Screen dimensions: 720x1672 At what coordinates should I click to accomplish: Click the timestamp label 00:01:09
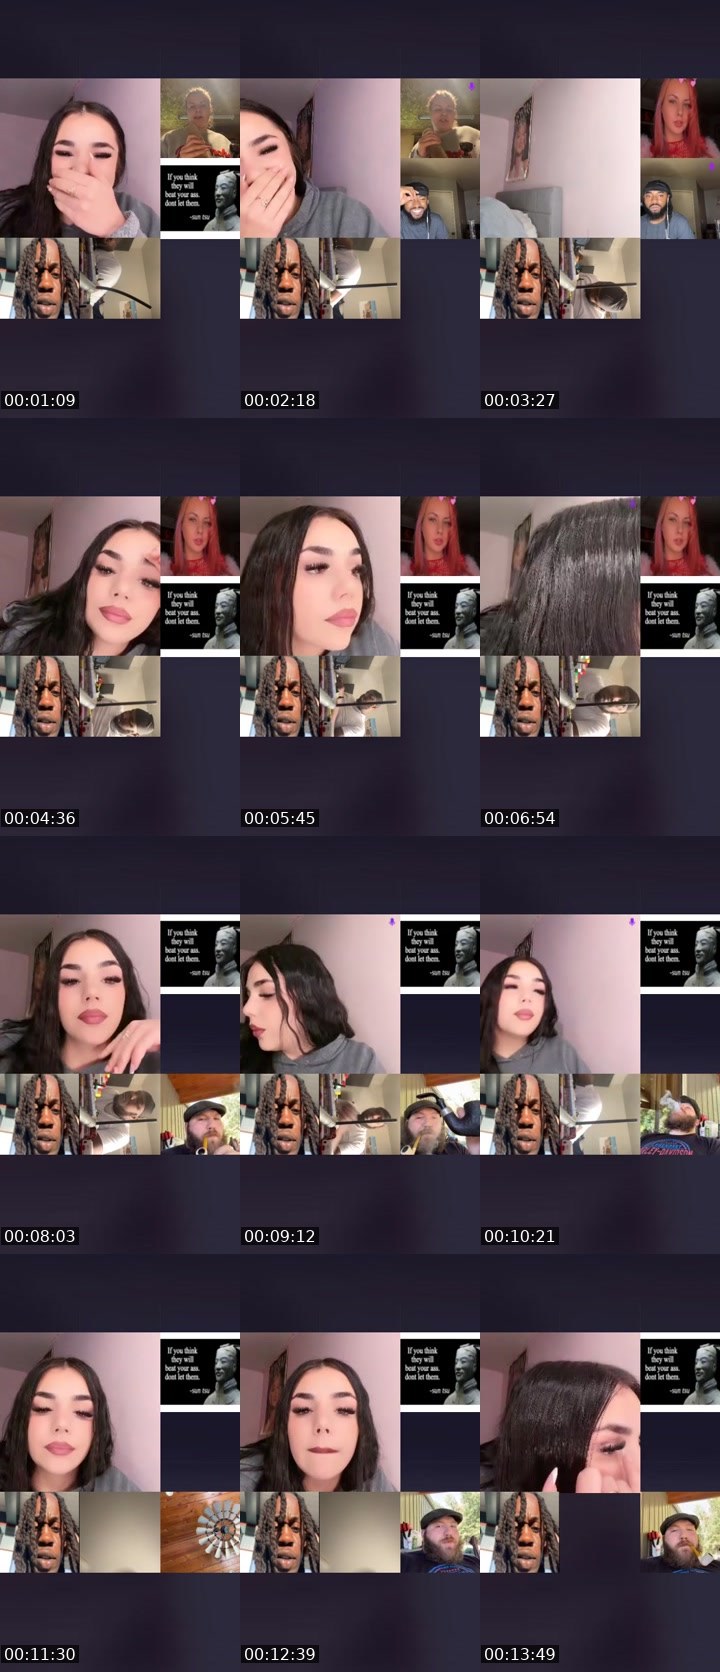pyautogui.click(x=40, y=400)
